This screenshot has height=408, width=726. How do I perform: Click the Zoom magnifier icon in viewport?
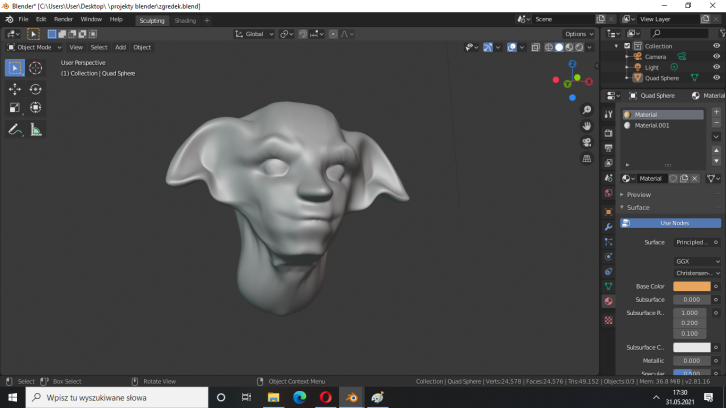point(587,110)
